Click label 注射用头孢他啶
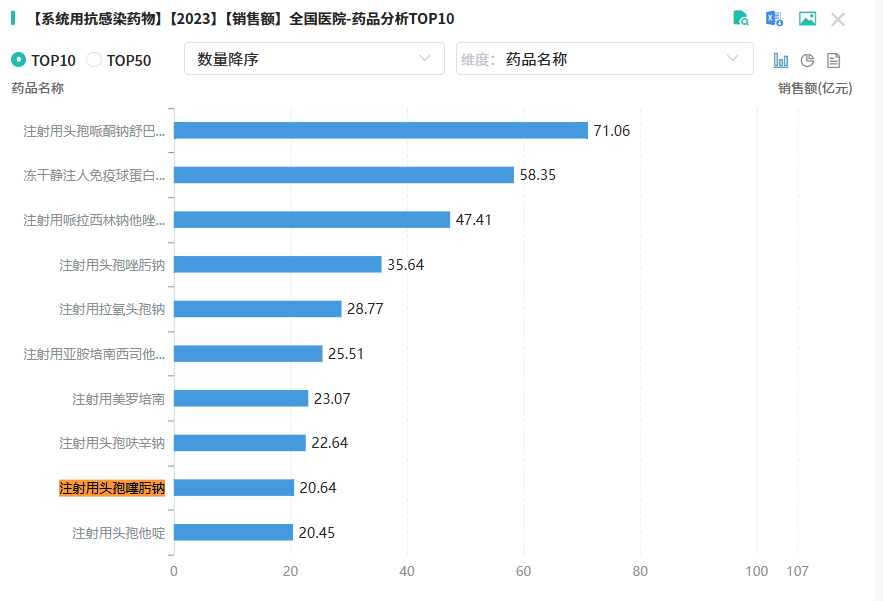 [118, 533]
